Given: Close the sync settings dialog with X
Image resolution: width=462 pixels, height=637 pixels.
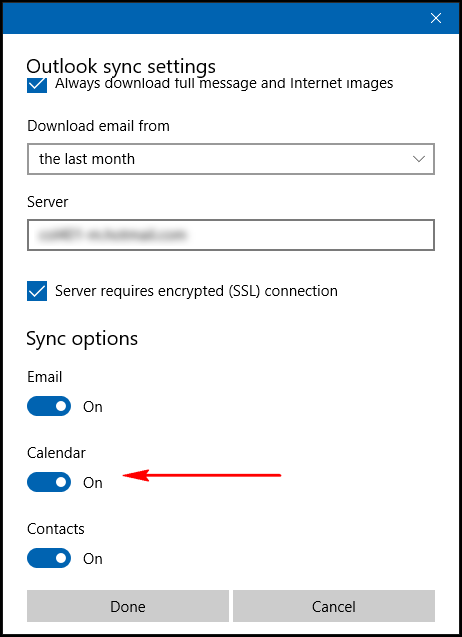Looking at the screenshot, I should click(436, 18).
